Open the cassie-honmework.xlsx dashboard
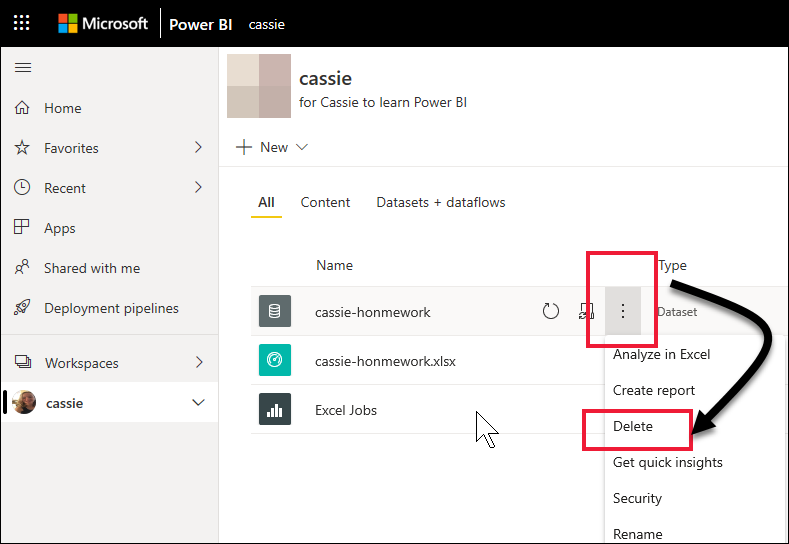Screen dimensions: 789x544 click(x=385, y=361)
